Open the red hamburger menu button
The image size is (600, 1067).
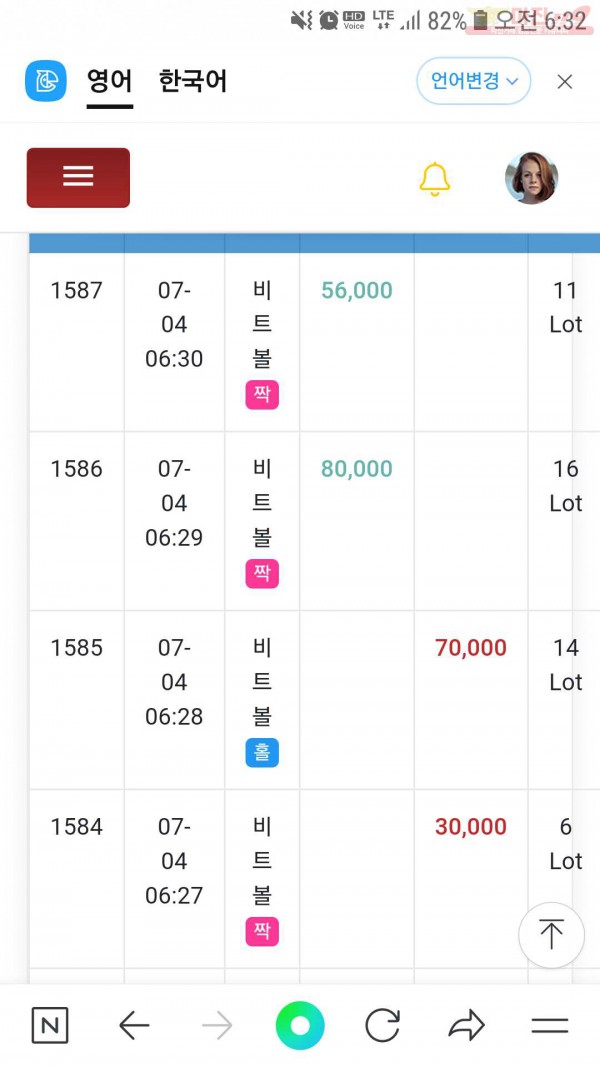(78, 178)
